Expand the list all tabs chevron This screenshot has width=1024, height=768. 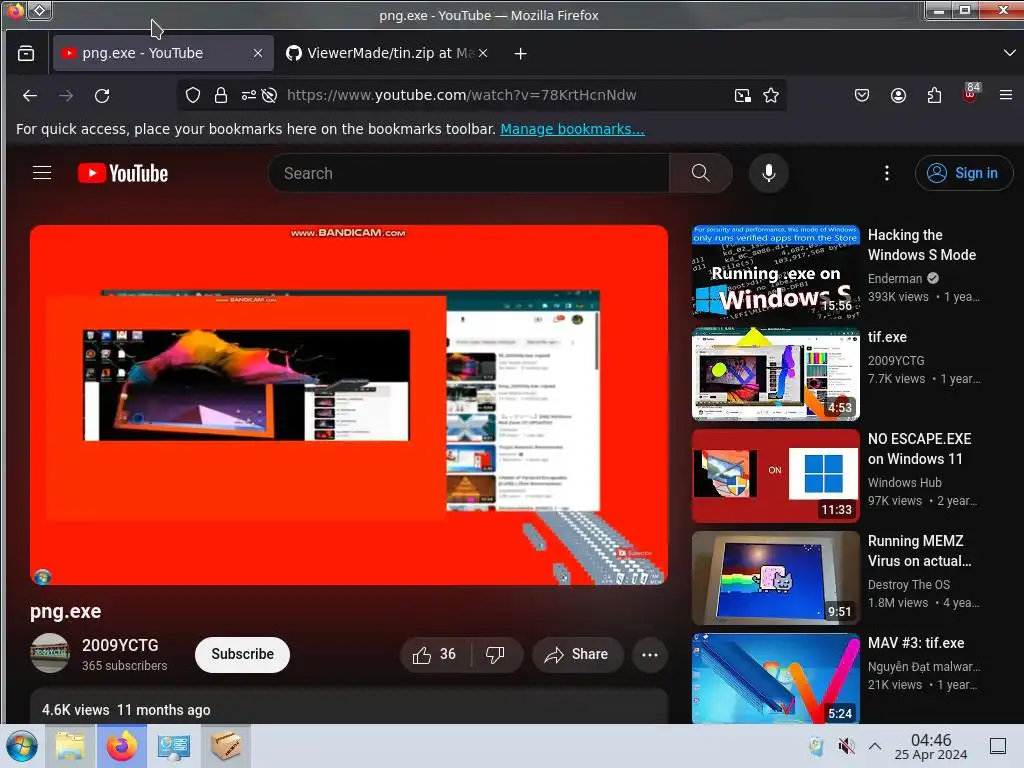pos(1009,53)
